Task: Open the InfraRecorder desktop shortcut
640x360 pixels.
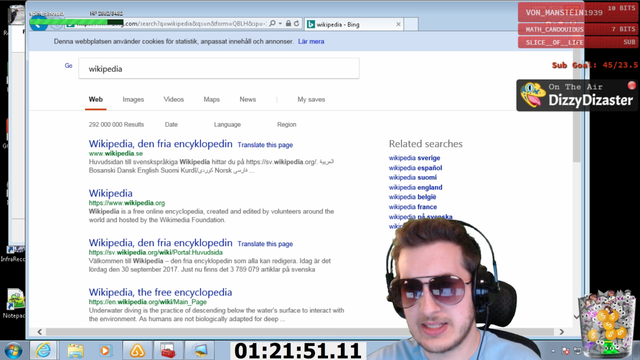Action: 13,253
